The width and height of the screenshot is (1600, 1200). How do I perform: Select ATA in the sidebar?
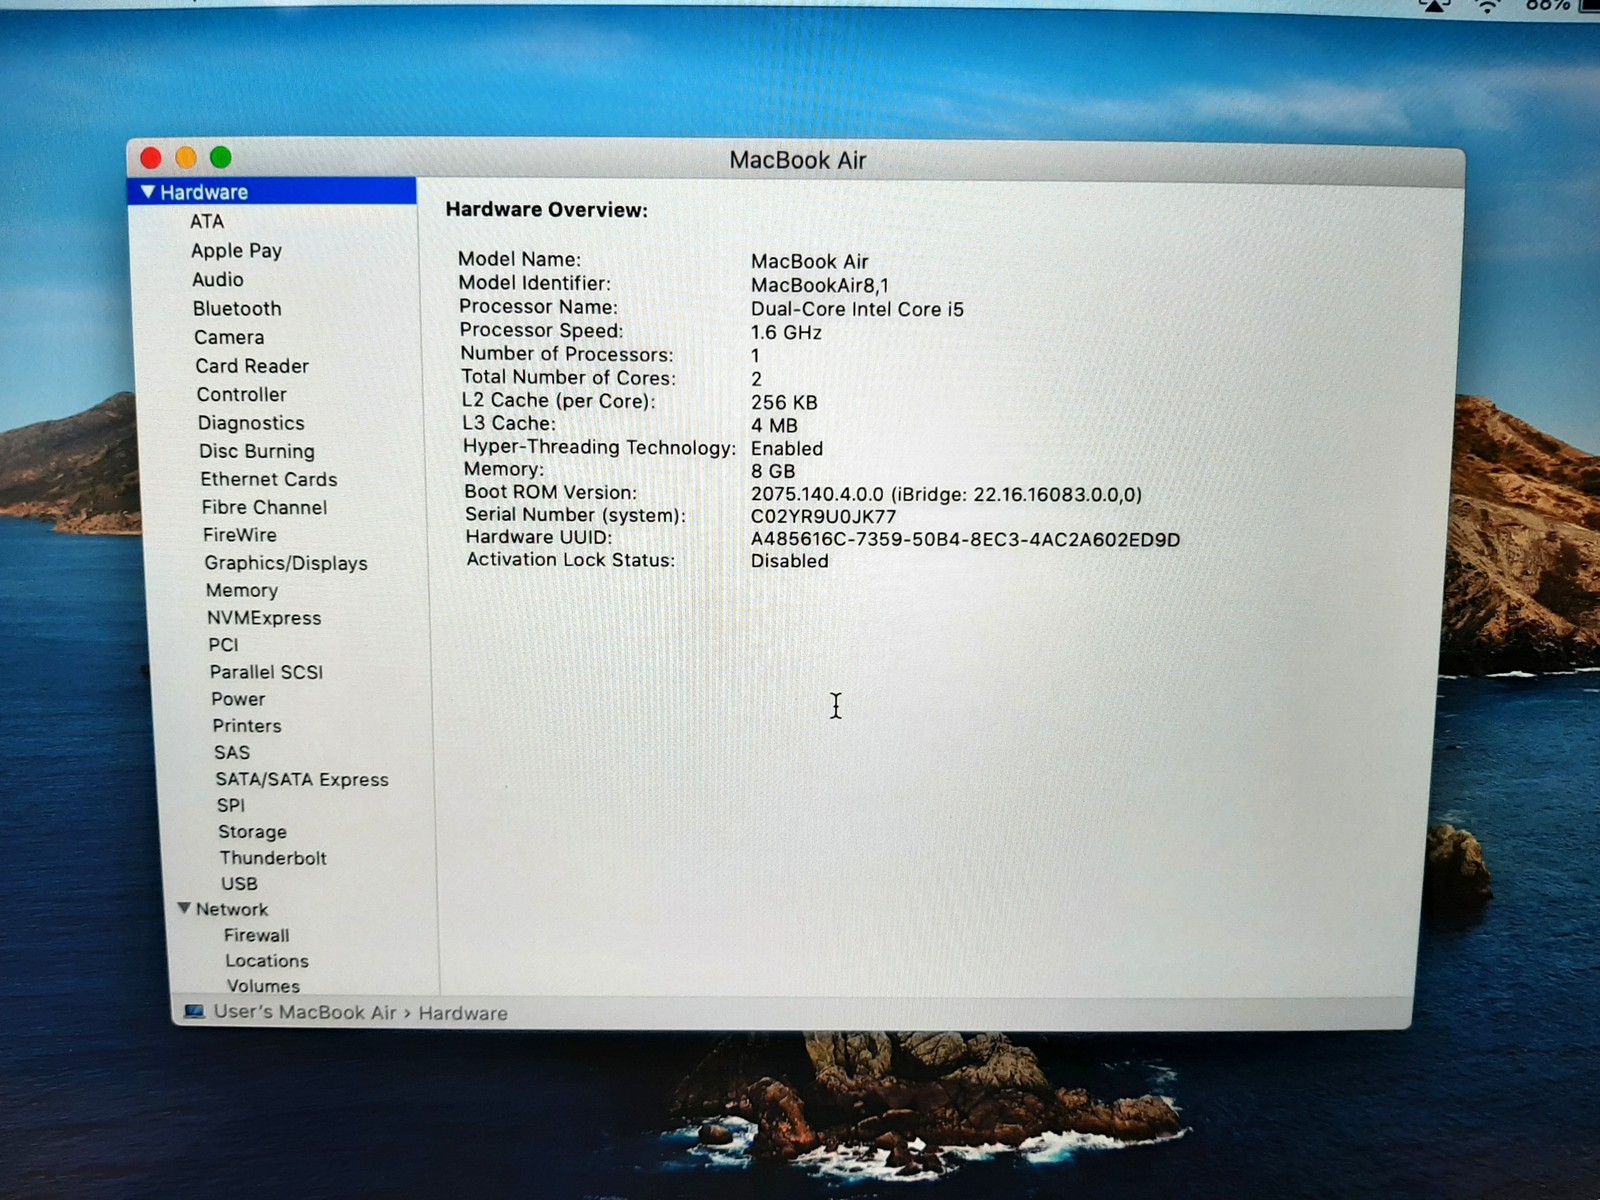point(207,221)
